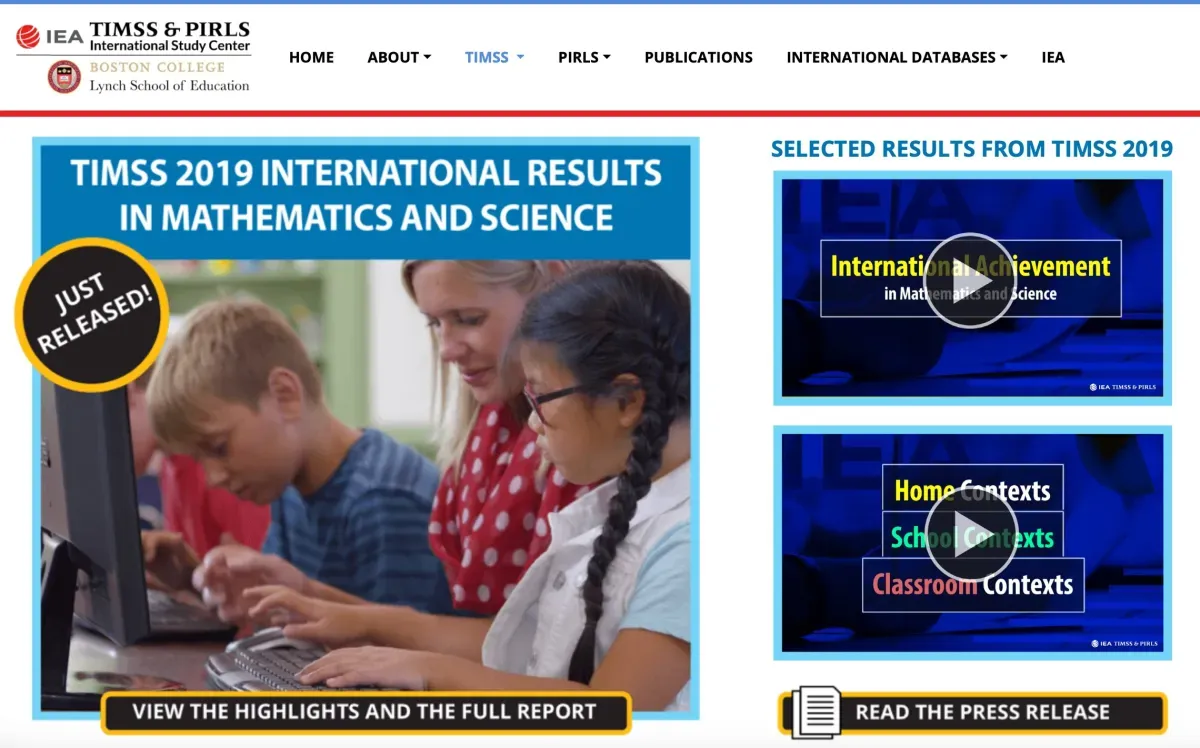This screenshot has width=1200, height=748.
Task: Click the Just Released badge
Action: 92,314
